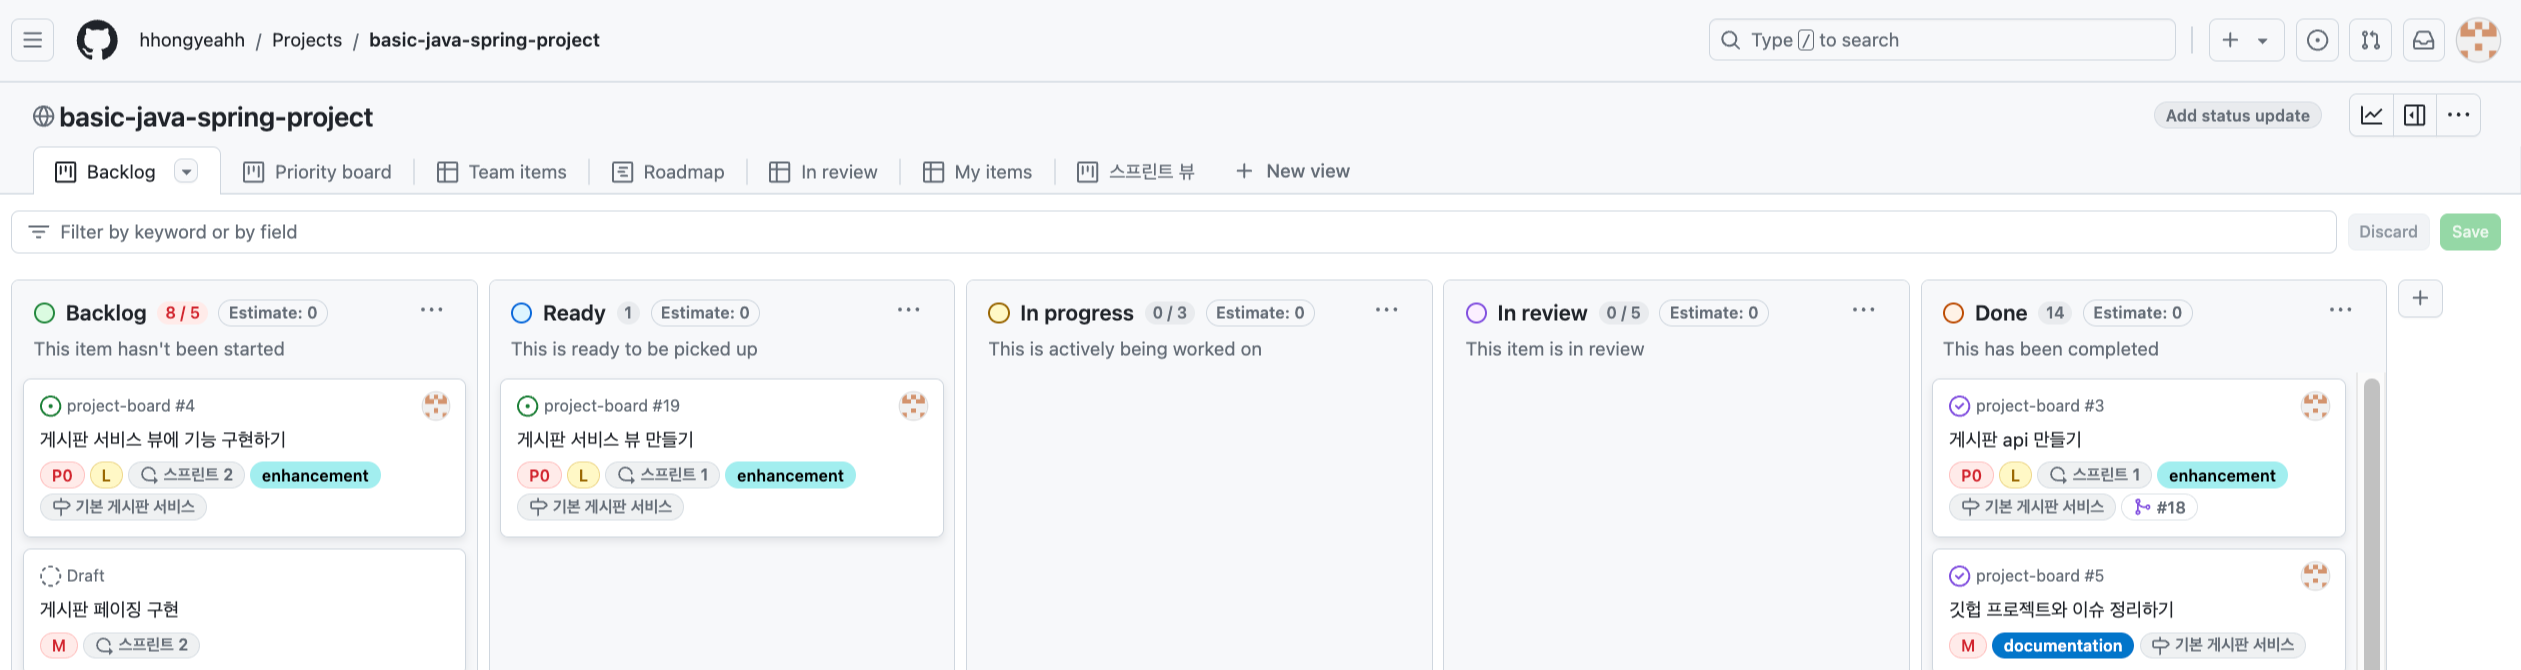
Task: Click the Done column scrollbar
Action: (2371, 524)
